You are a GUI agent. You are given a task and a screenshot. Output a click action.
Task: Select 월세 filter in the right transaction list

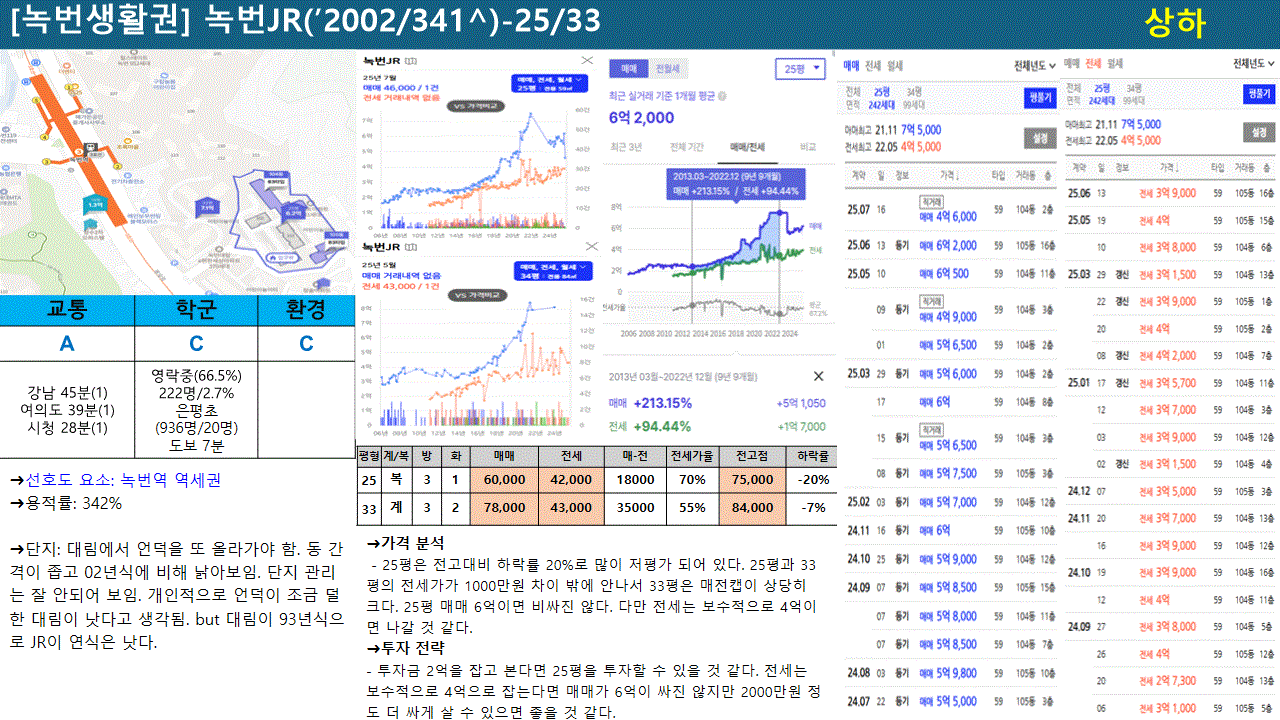(x=1113, y=64)
